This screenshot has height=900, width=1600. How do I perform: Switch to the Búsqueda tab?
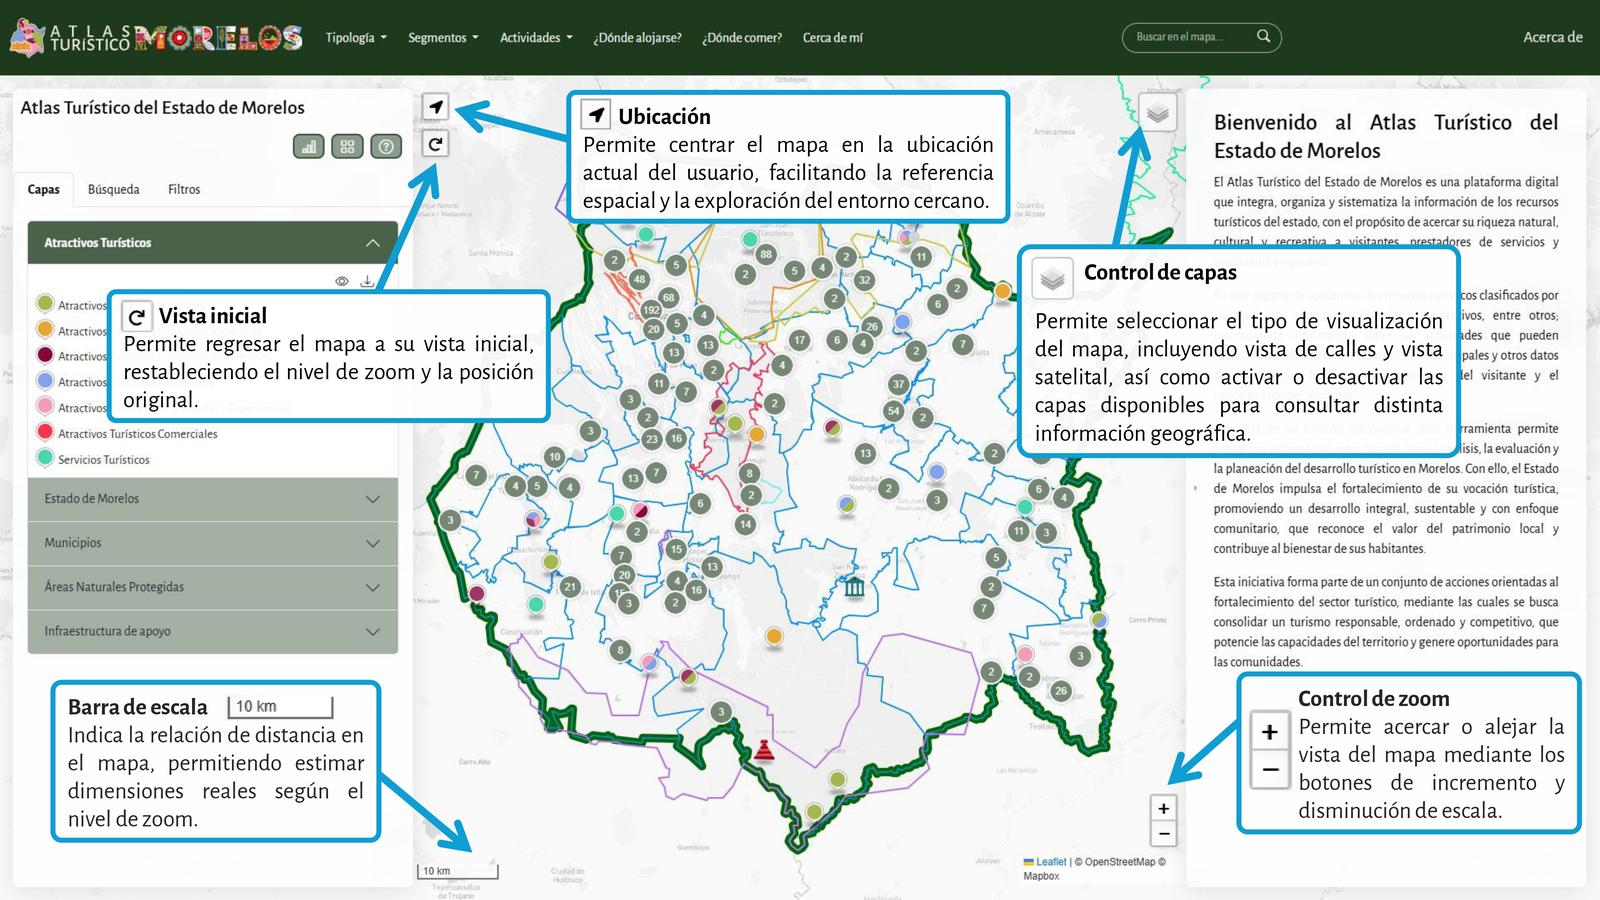click(113, 189)
